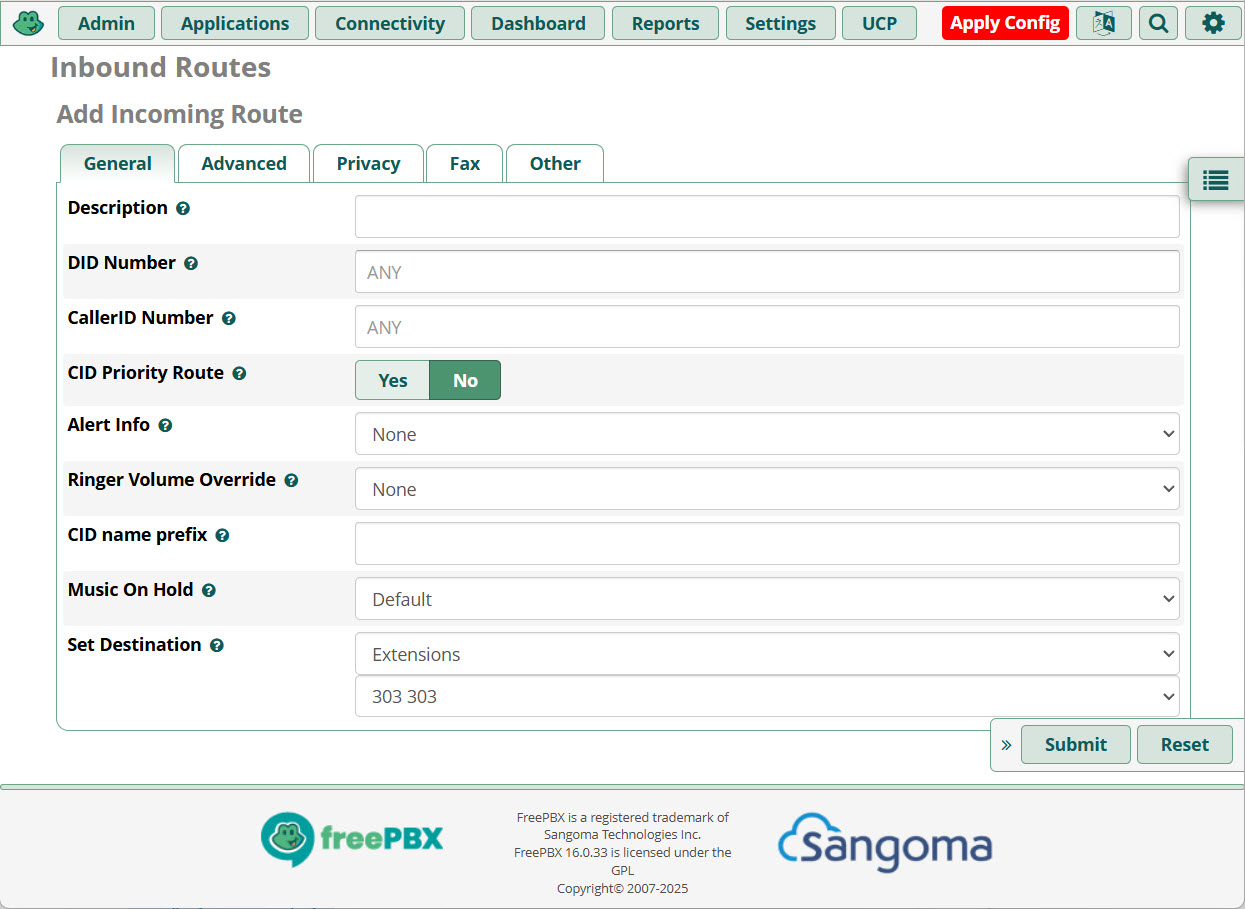1245x909 pixels.
Task: Open the gear settings icon
Action: click(1212, 23)
